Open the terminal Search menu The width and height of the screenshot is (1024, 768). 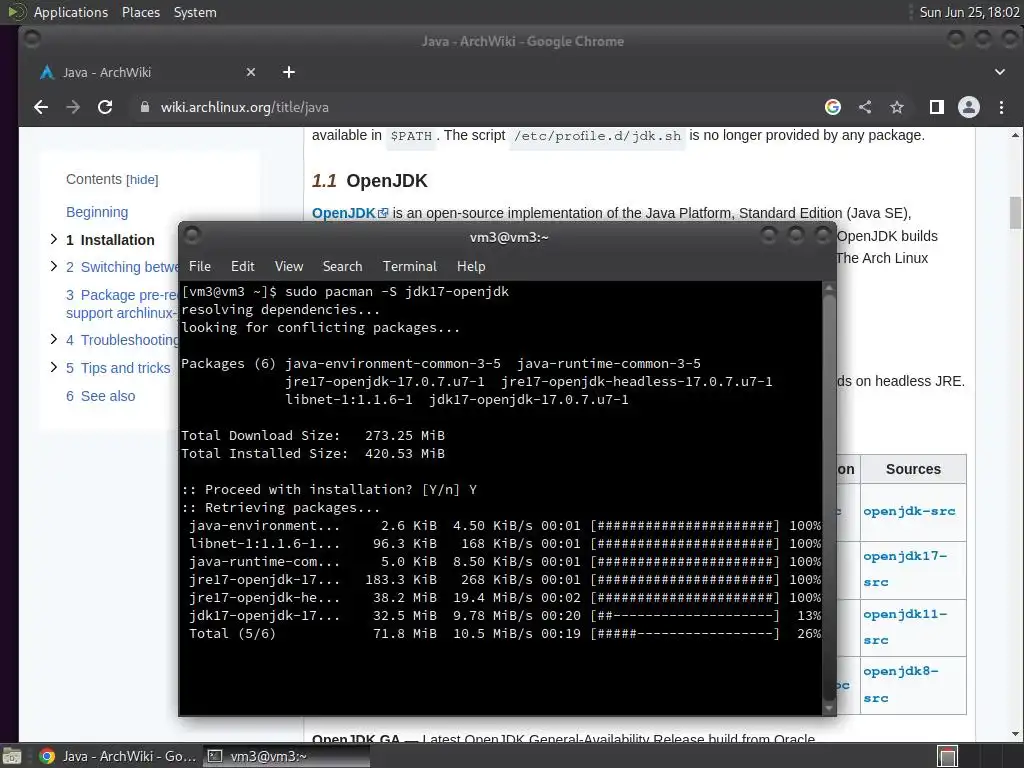click(342, 266)
